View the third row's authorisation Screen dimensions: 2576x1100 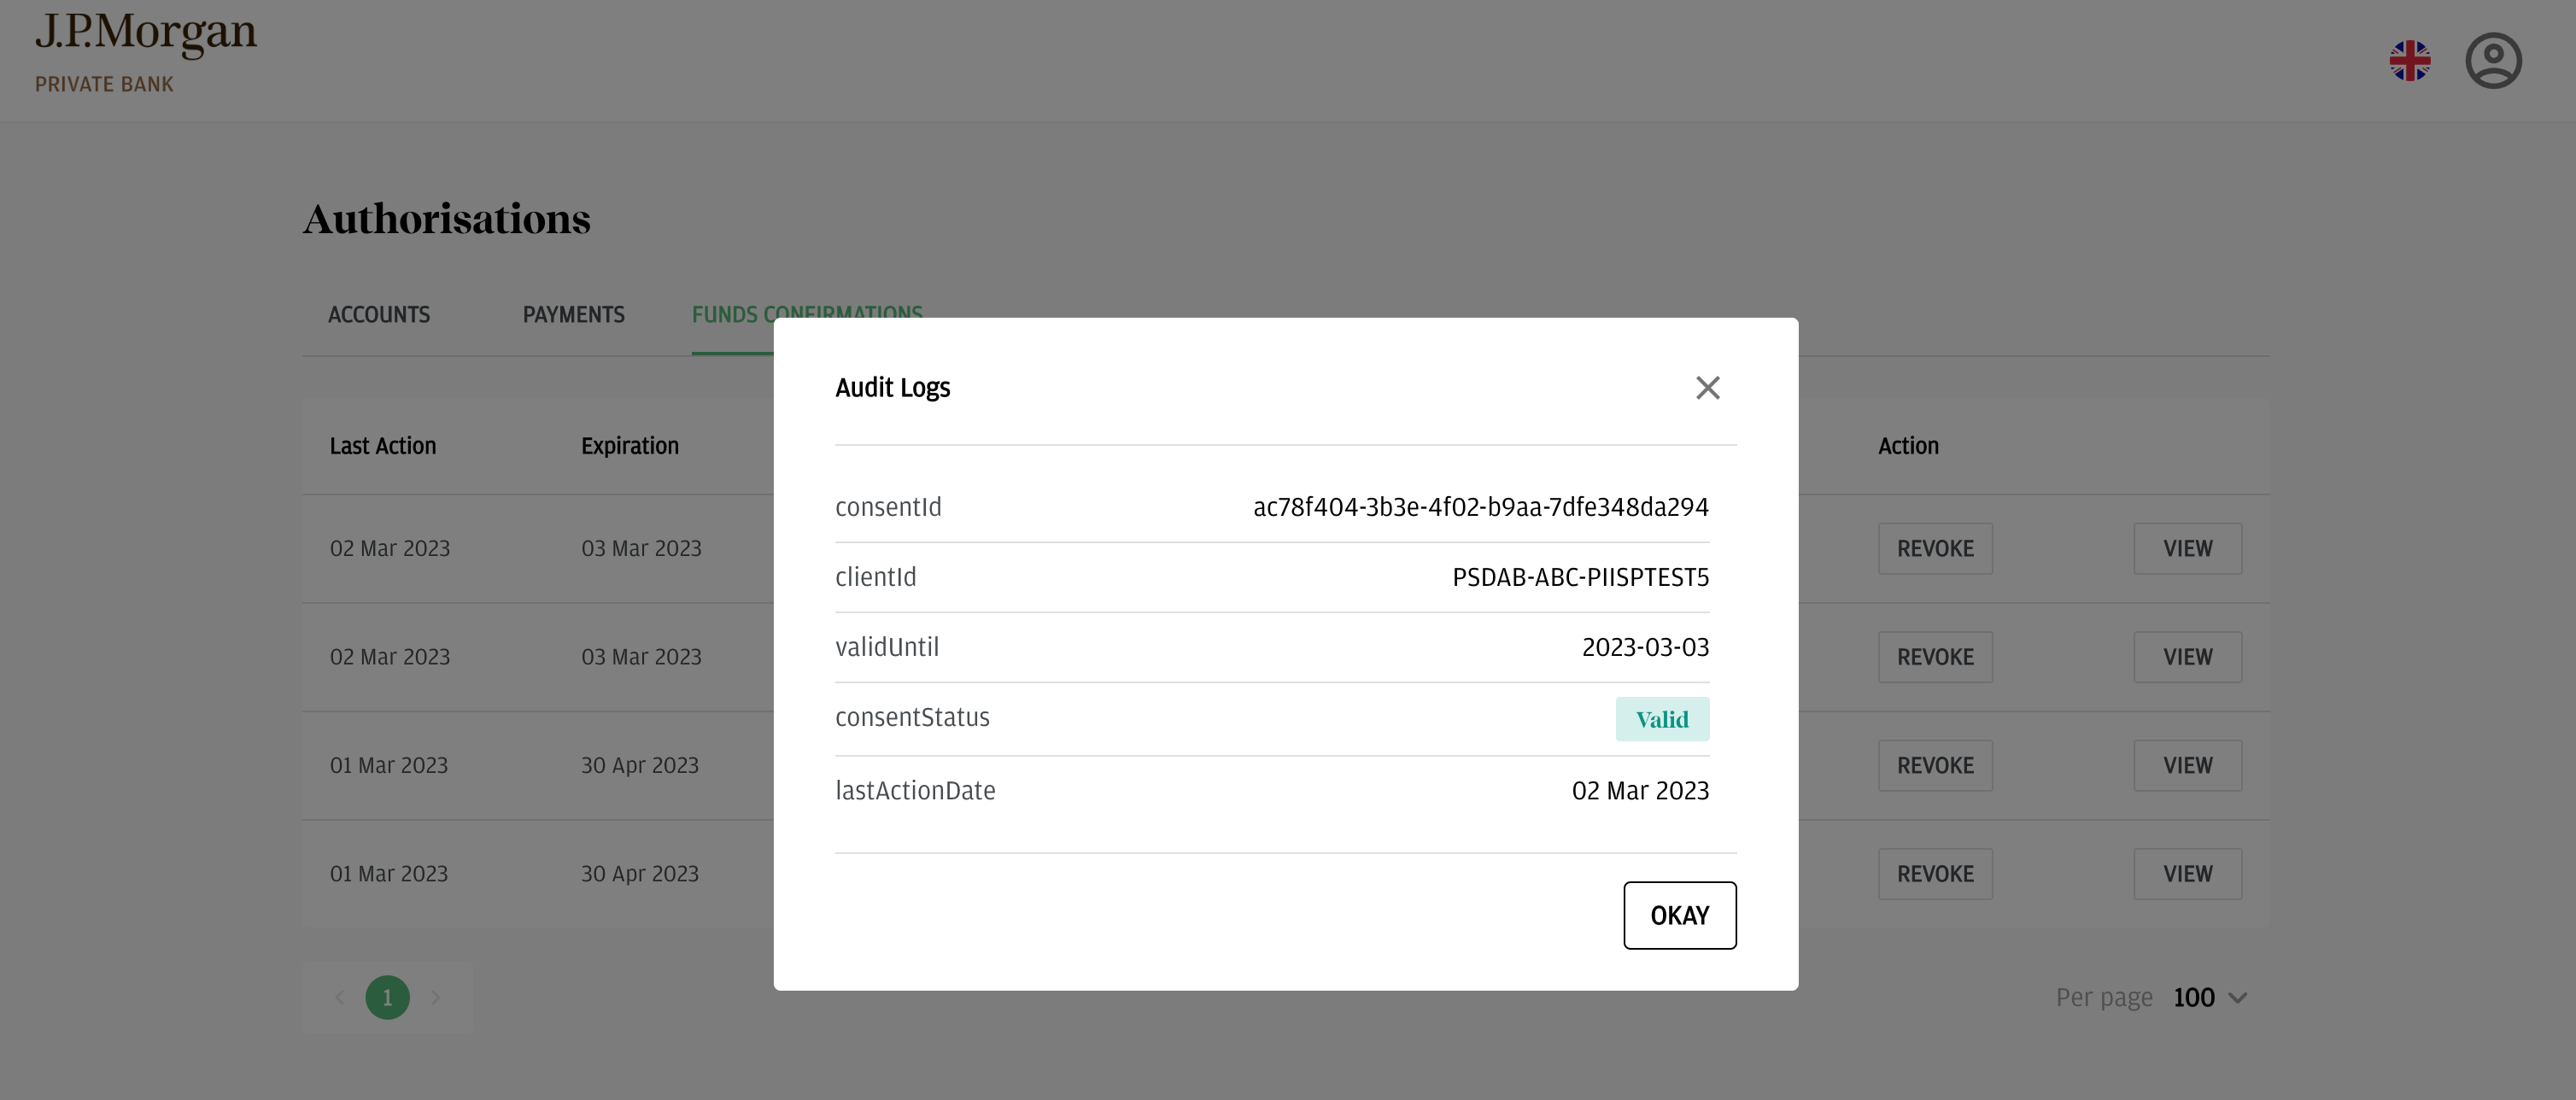point(2187,765)
